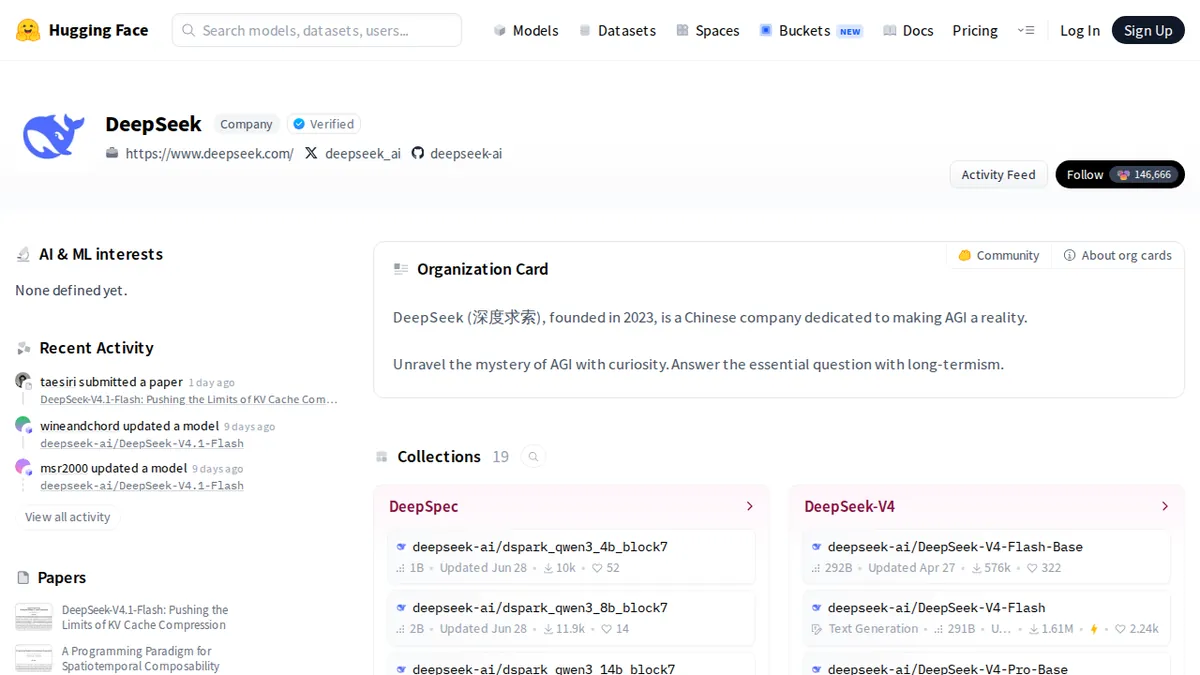Expand the DeepSeek-V4 collection chevron
The width and height of the screenshot is (1200, 675).
(1165, 507)
